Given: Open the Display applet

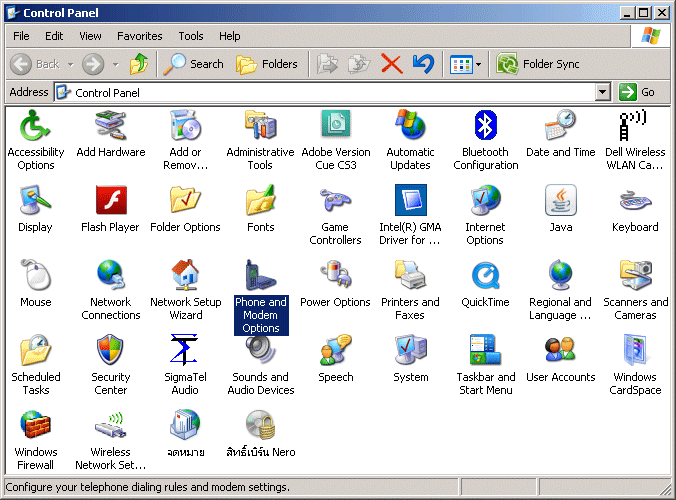Looking at the screenshot, I should tap(35, 200).
